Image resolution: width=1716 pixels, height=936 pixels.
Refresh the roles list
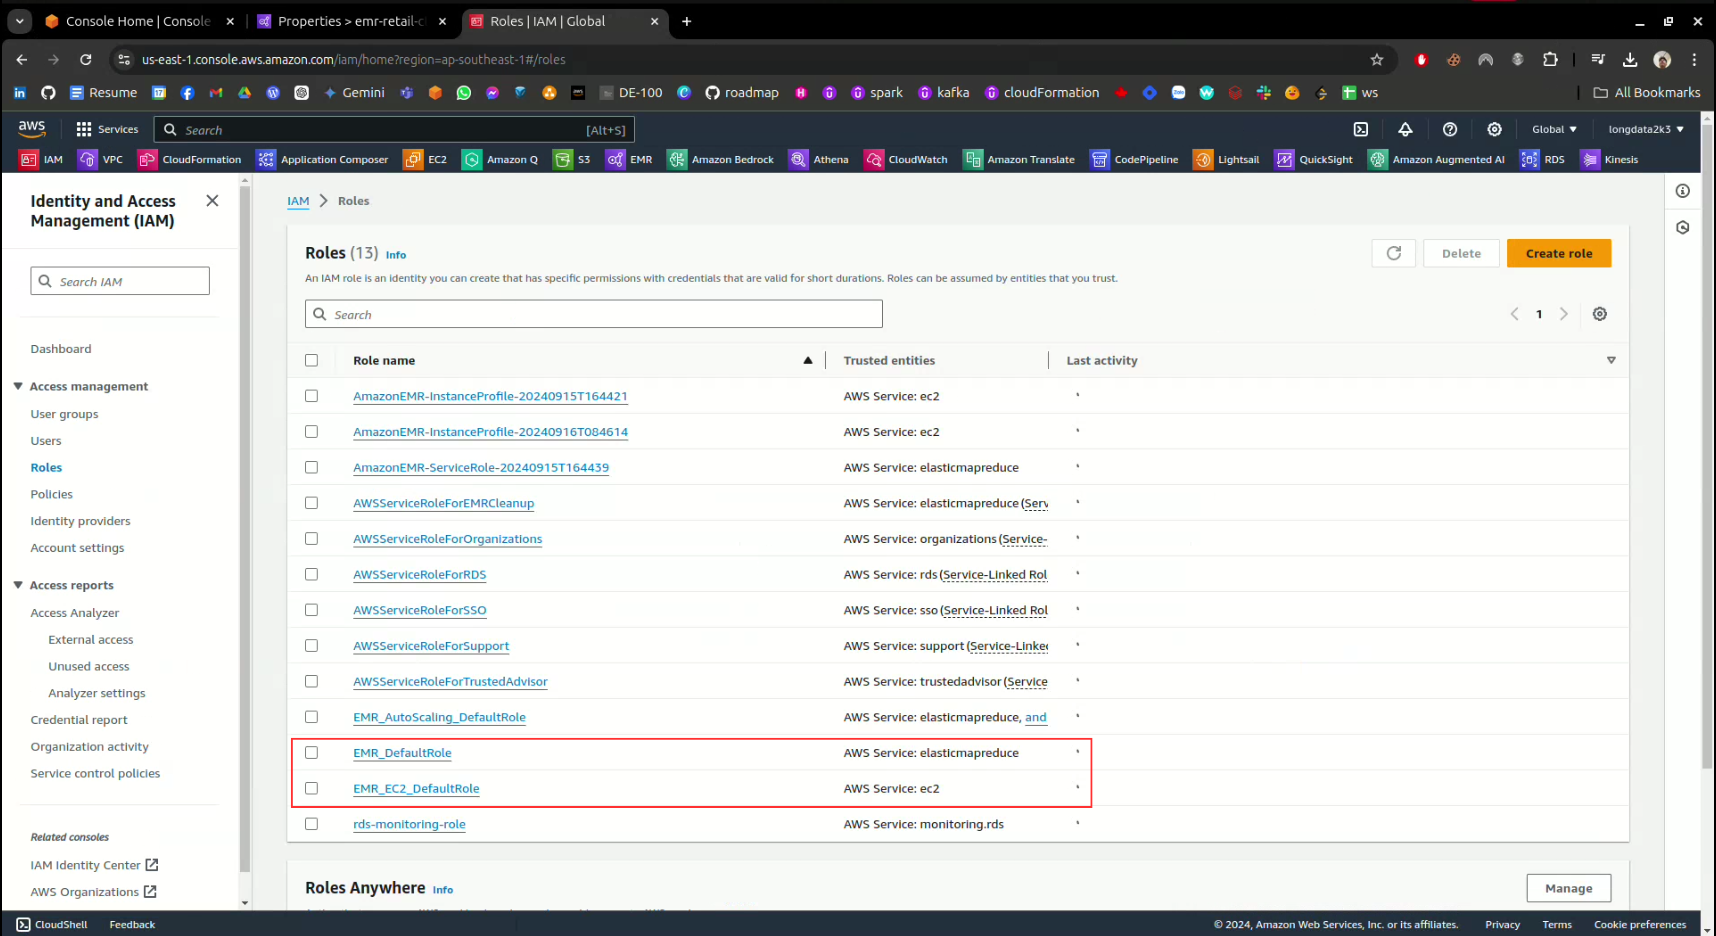1393,253
